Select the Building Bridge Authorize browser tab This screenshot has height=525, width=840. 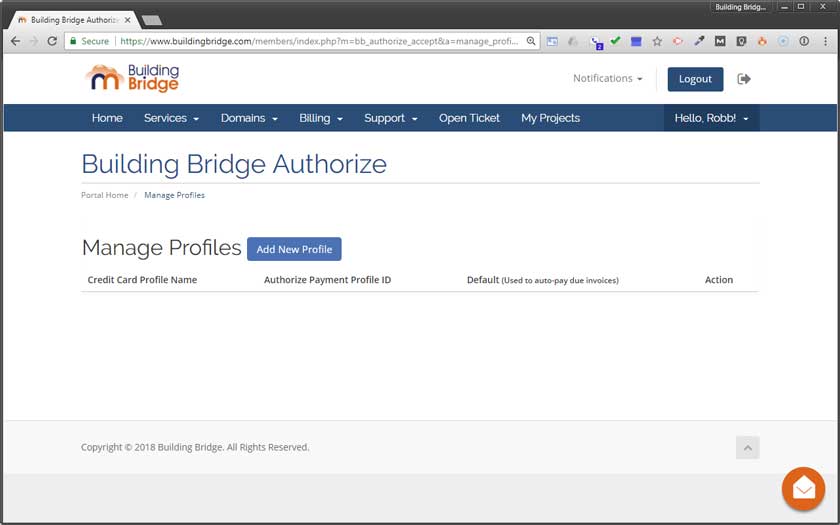pos(74,20)
